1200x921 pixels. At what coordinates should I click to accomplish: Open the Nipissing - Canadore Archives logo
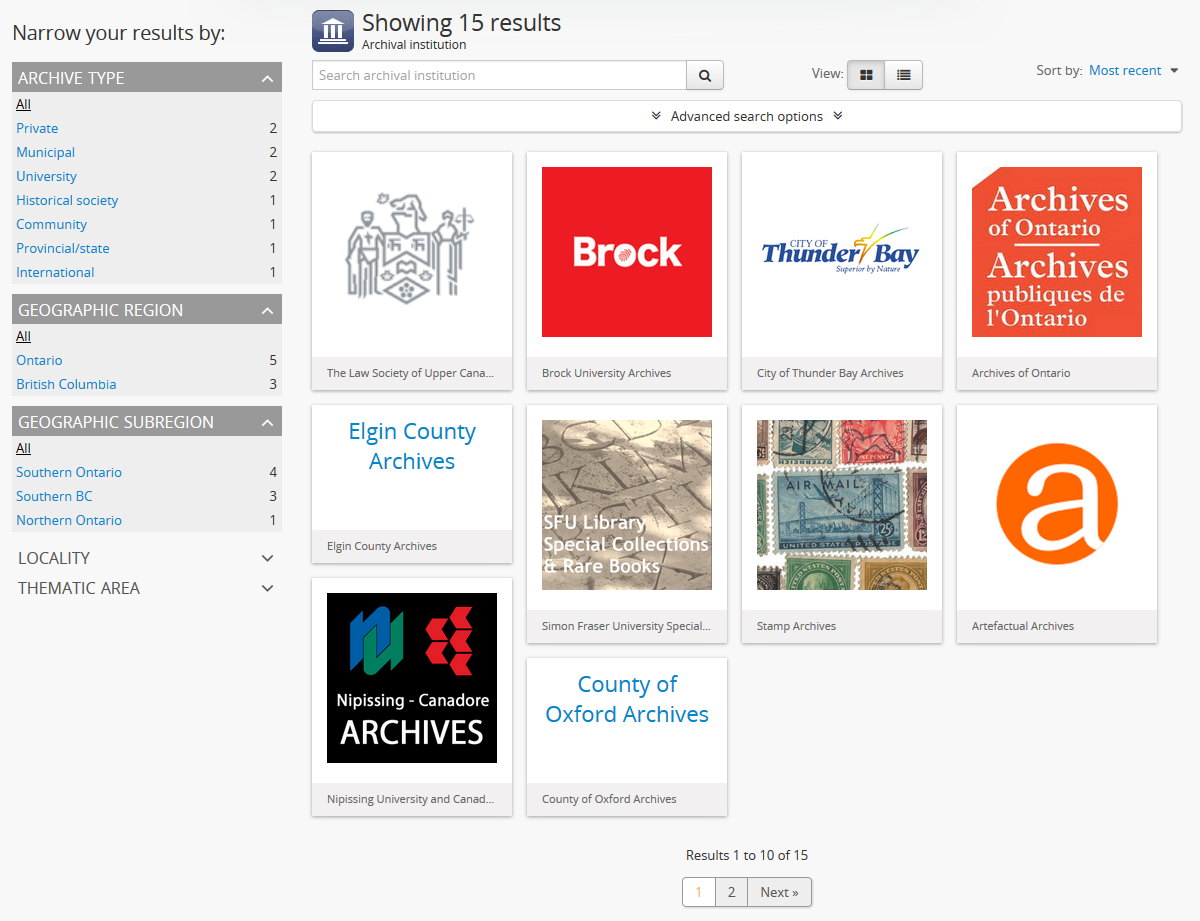point(412,678)
